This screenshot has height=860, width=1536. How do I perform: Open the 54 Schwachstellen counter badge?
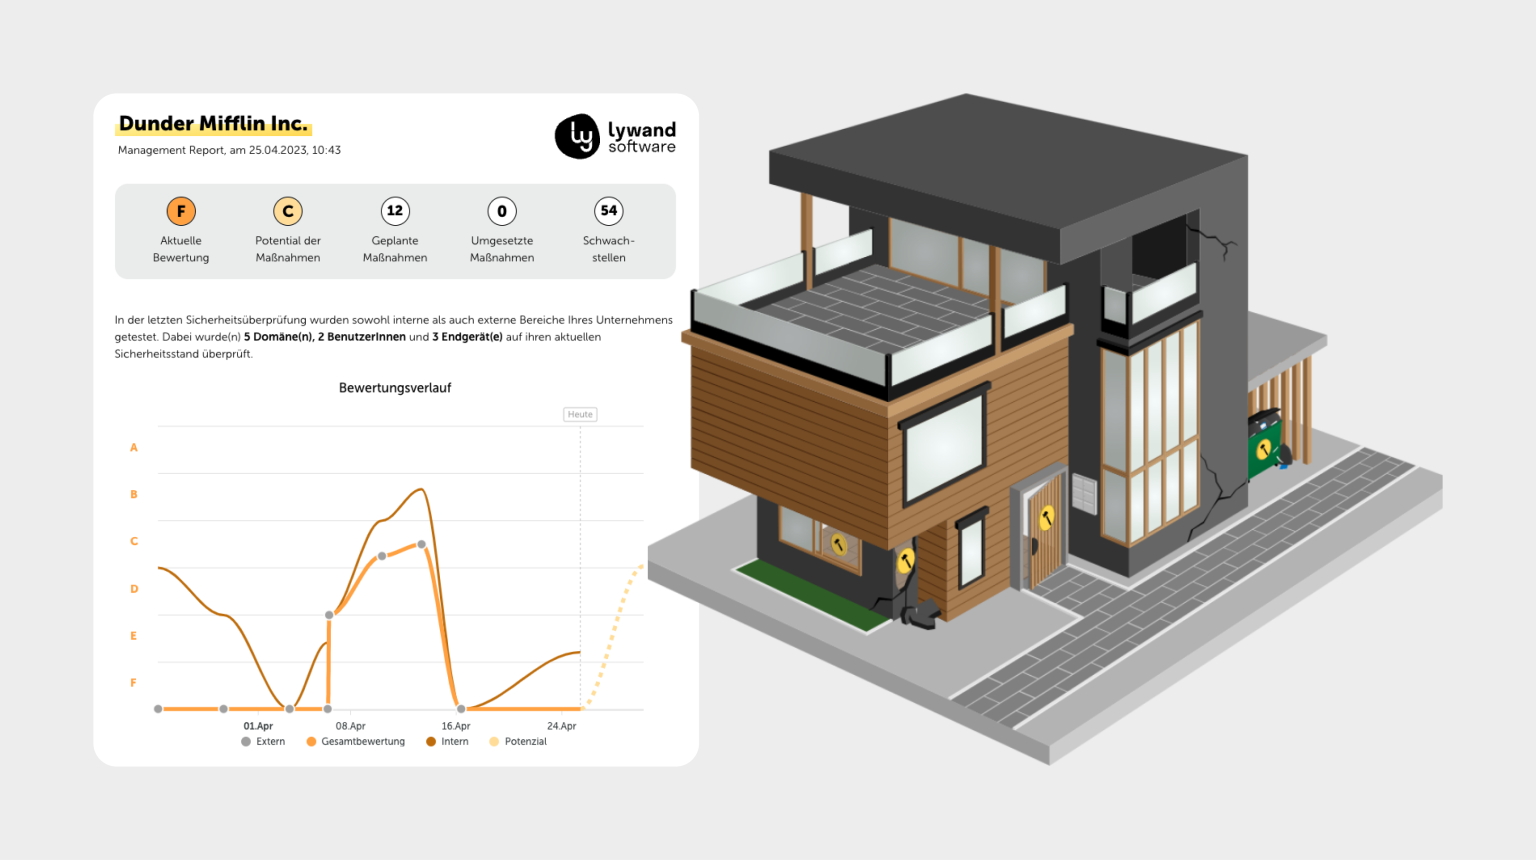pos(608,211)
